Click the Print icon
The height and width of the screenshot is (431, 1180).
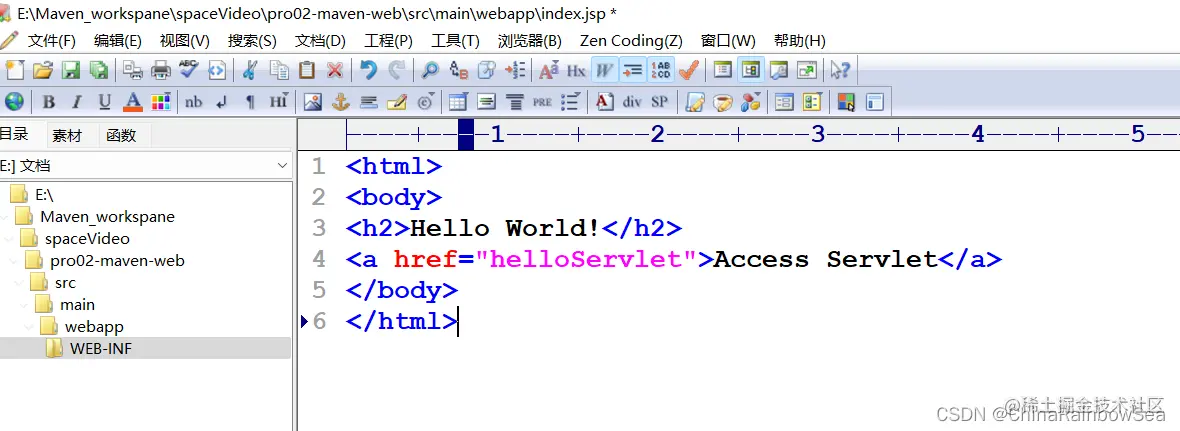click(x=161, y=71)
